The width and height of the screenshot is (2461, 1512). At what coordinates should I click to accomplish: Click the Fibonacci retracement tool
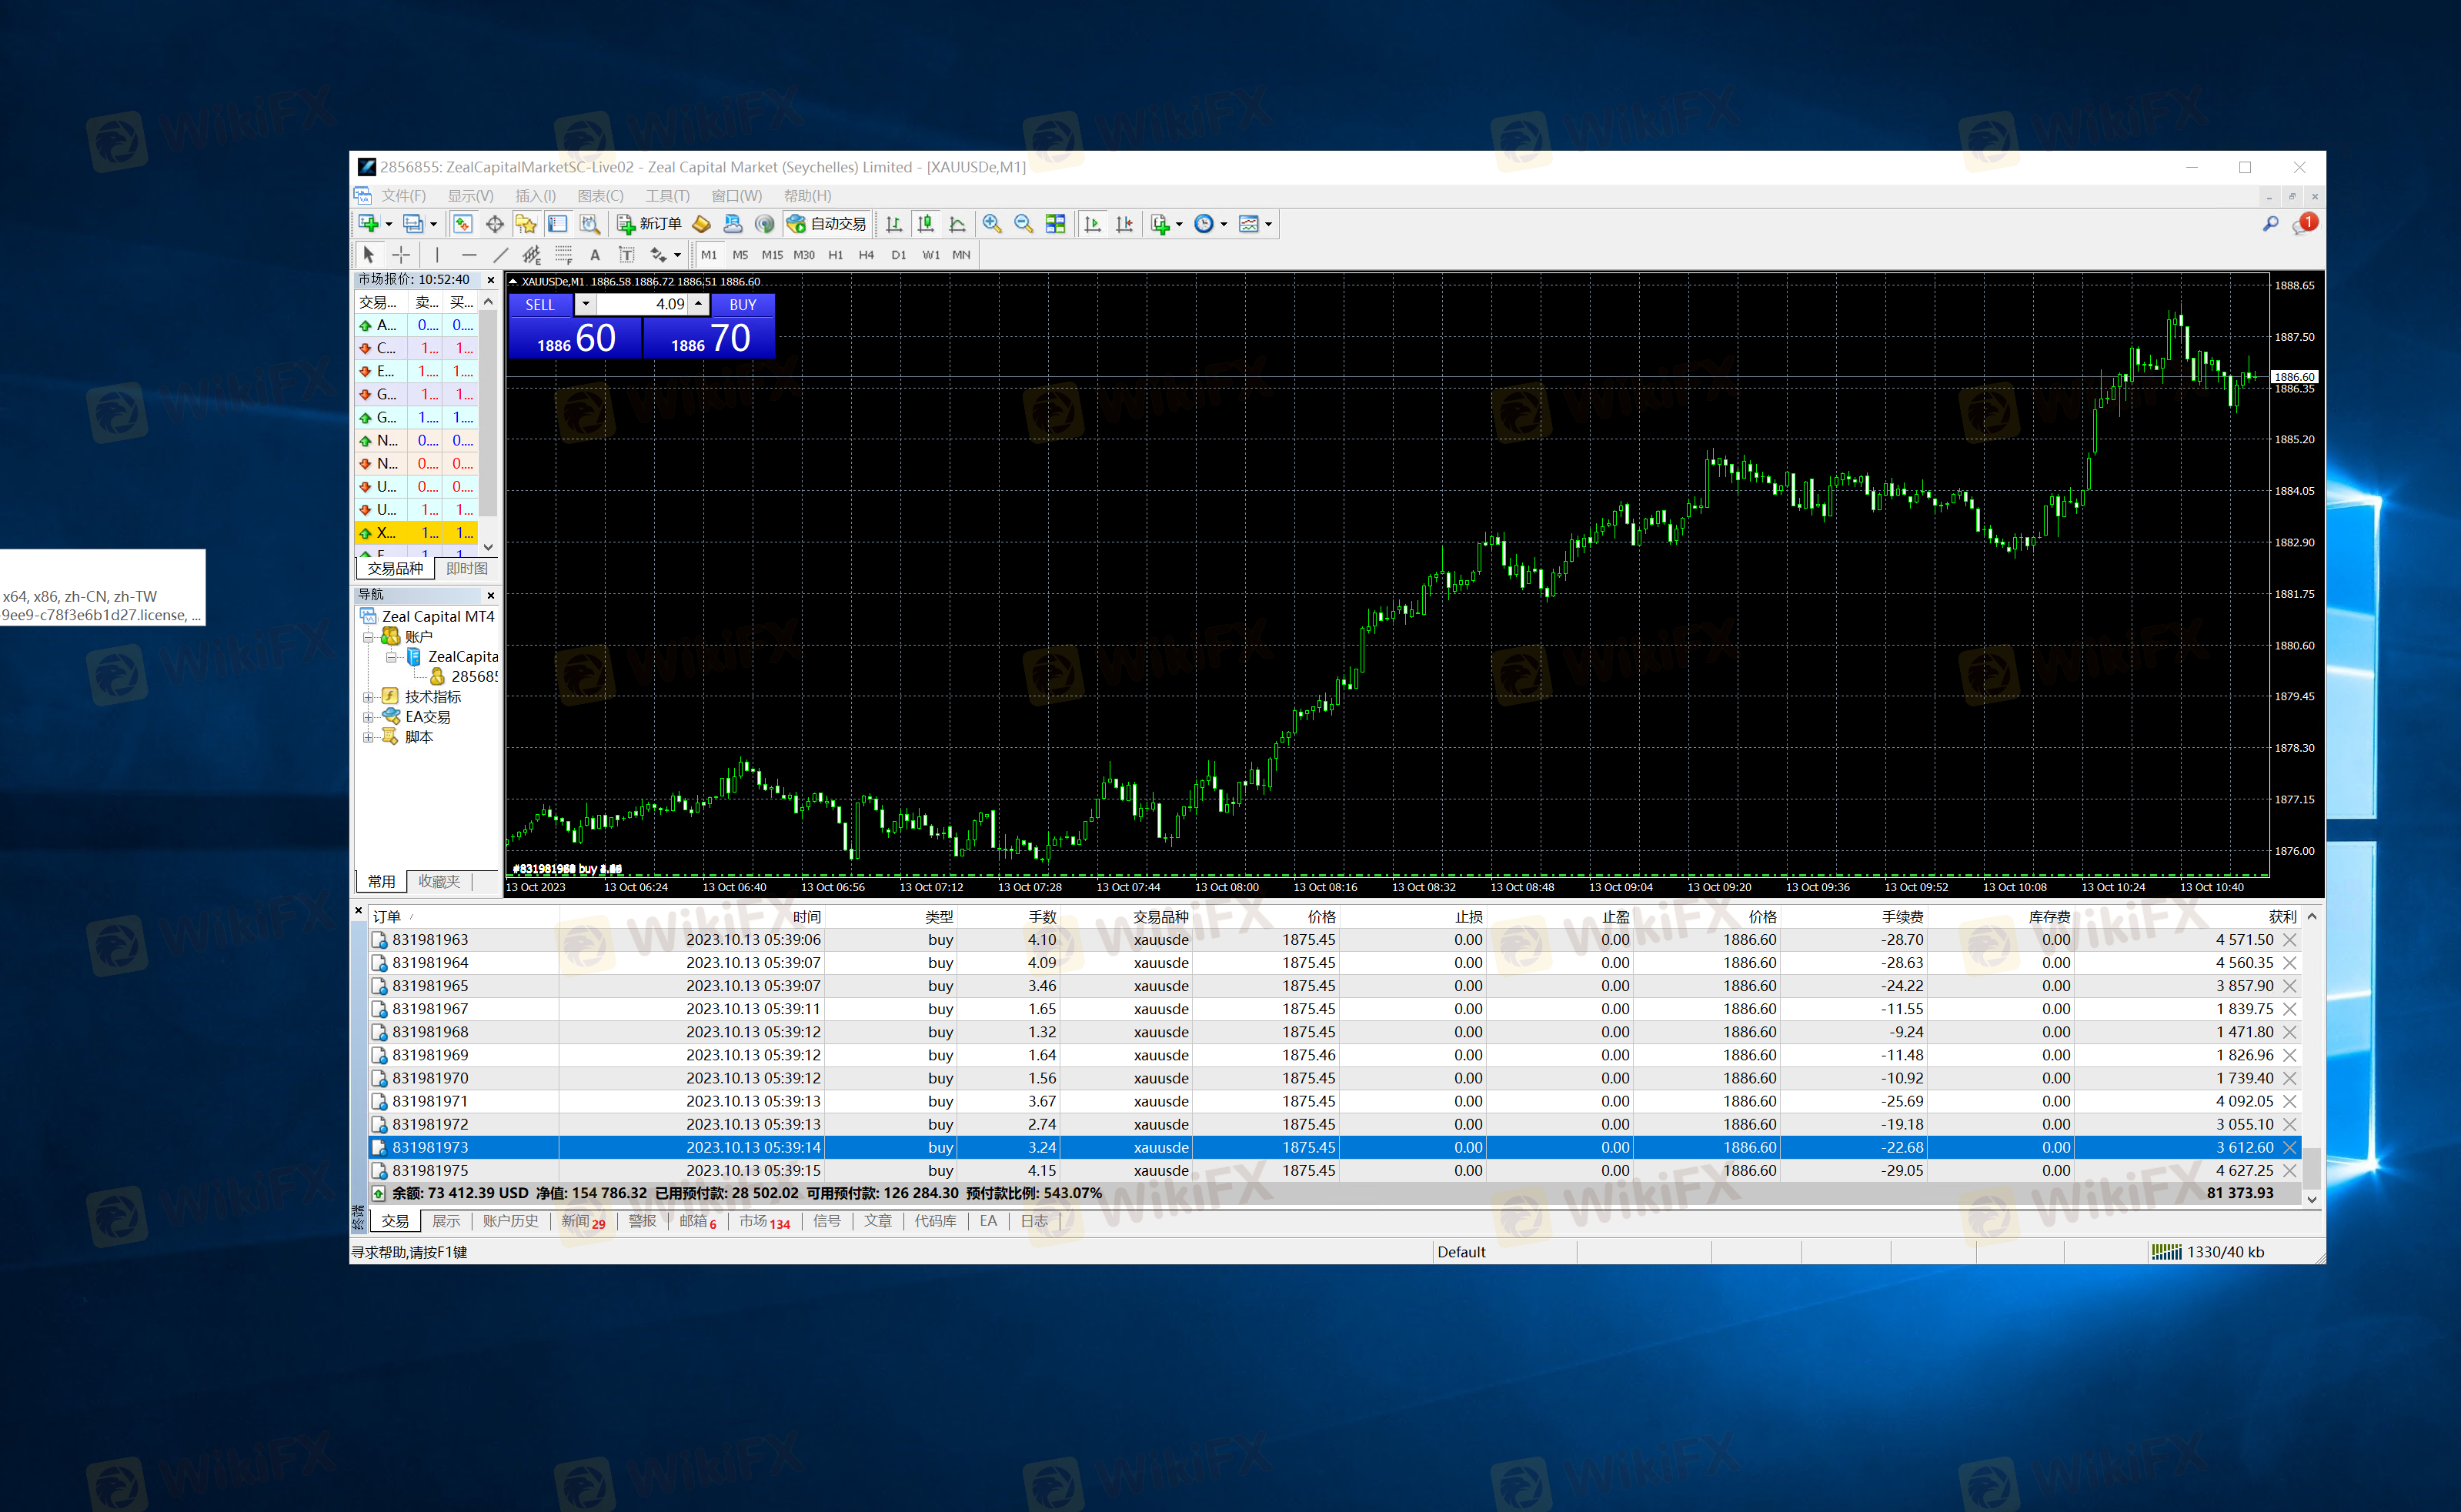(x=564, y=255)
